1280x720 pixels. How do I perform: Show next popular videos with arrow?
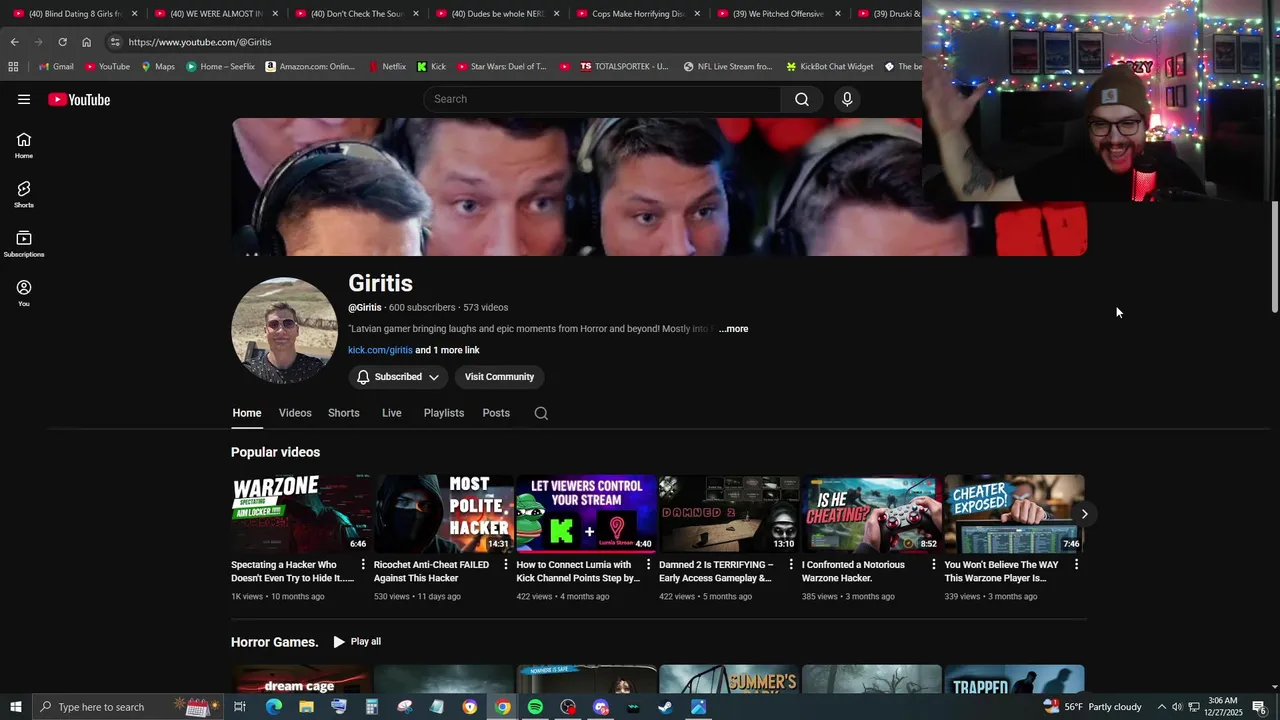point(1084,514)
